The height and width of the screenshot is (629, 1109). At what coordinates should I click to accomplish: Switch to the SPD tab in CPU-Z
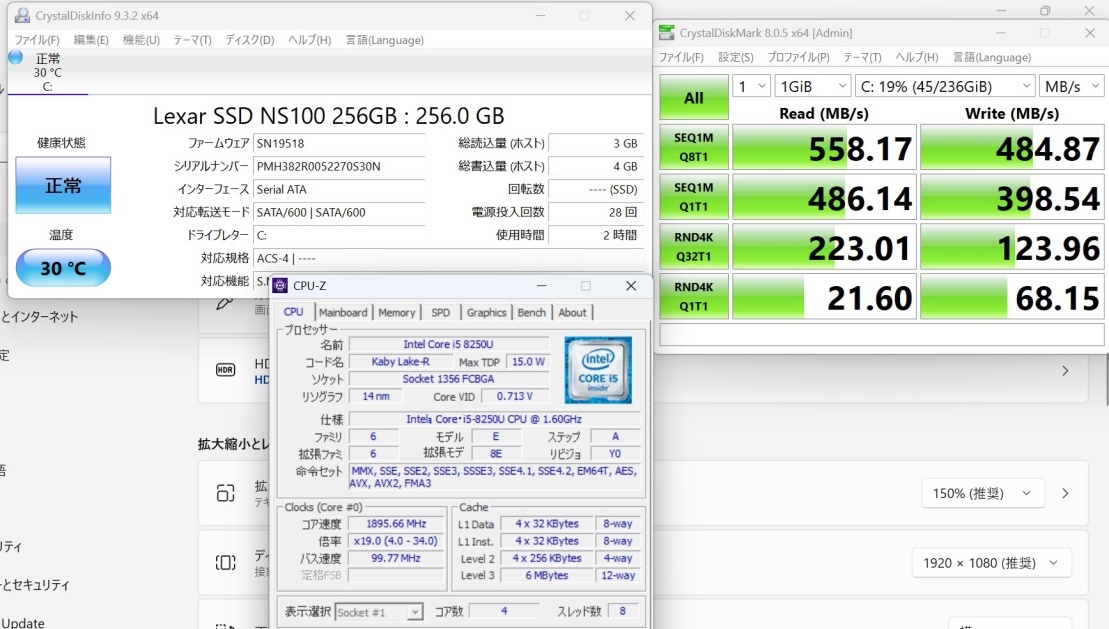coord(441,312)
